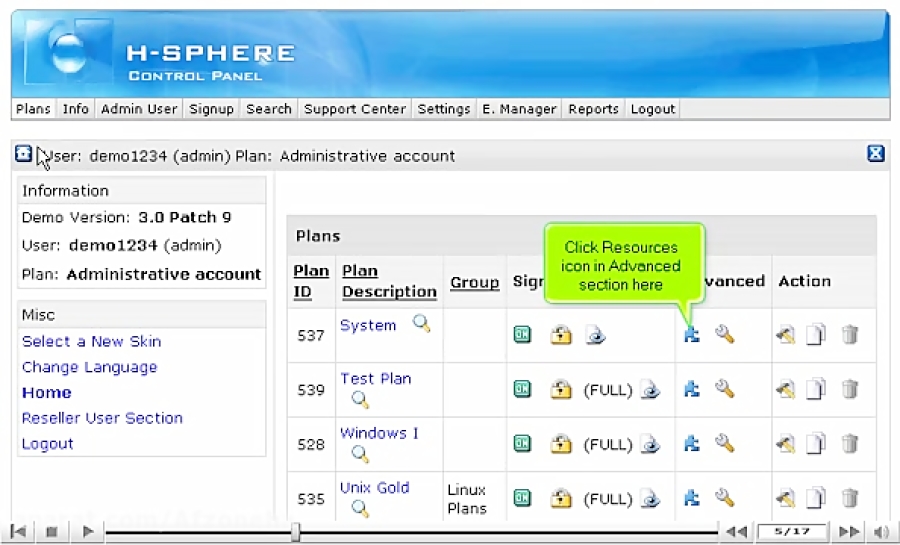Toggle signup status for Unix Gold plan

point(522,497)
